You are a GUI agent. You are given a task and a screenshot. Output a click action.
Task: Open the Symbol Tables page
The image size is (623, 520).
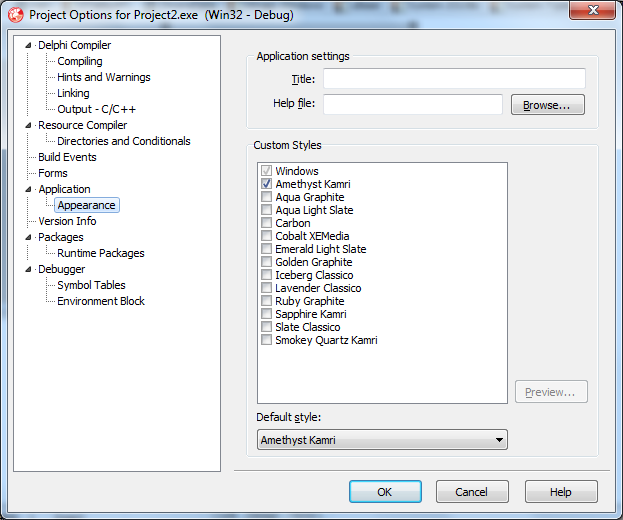91,285
